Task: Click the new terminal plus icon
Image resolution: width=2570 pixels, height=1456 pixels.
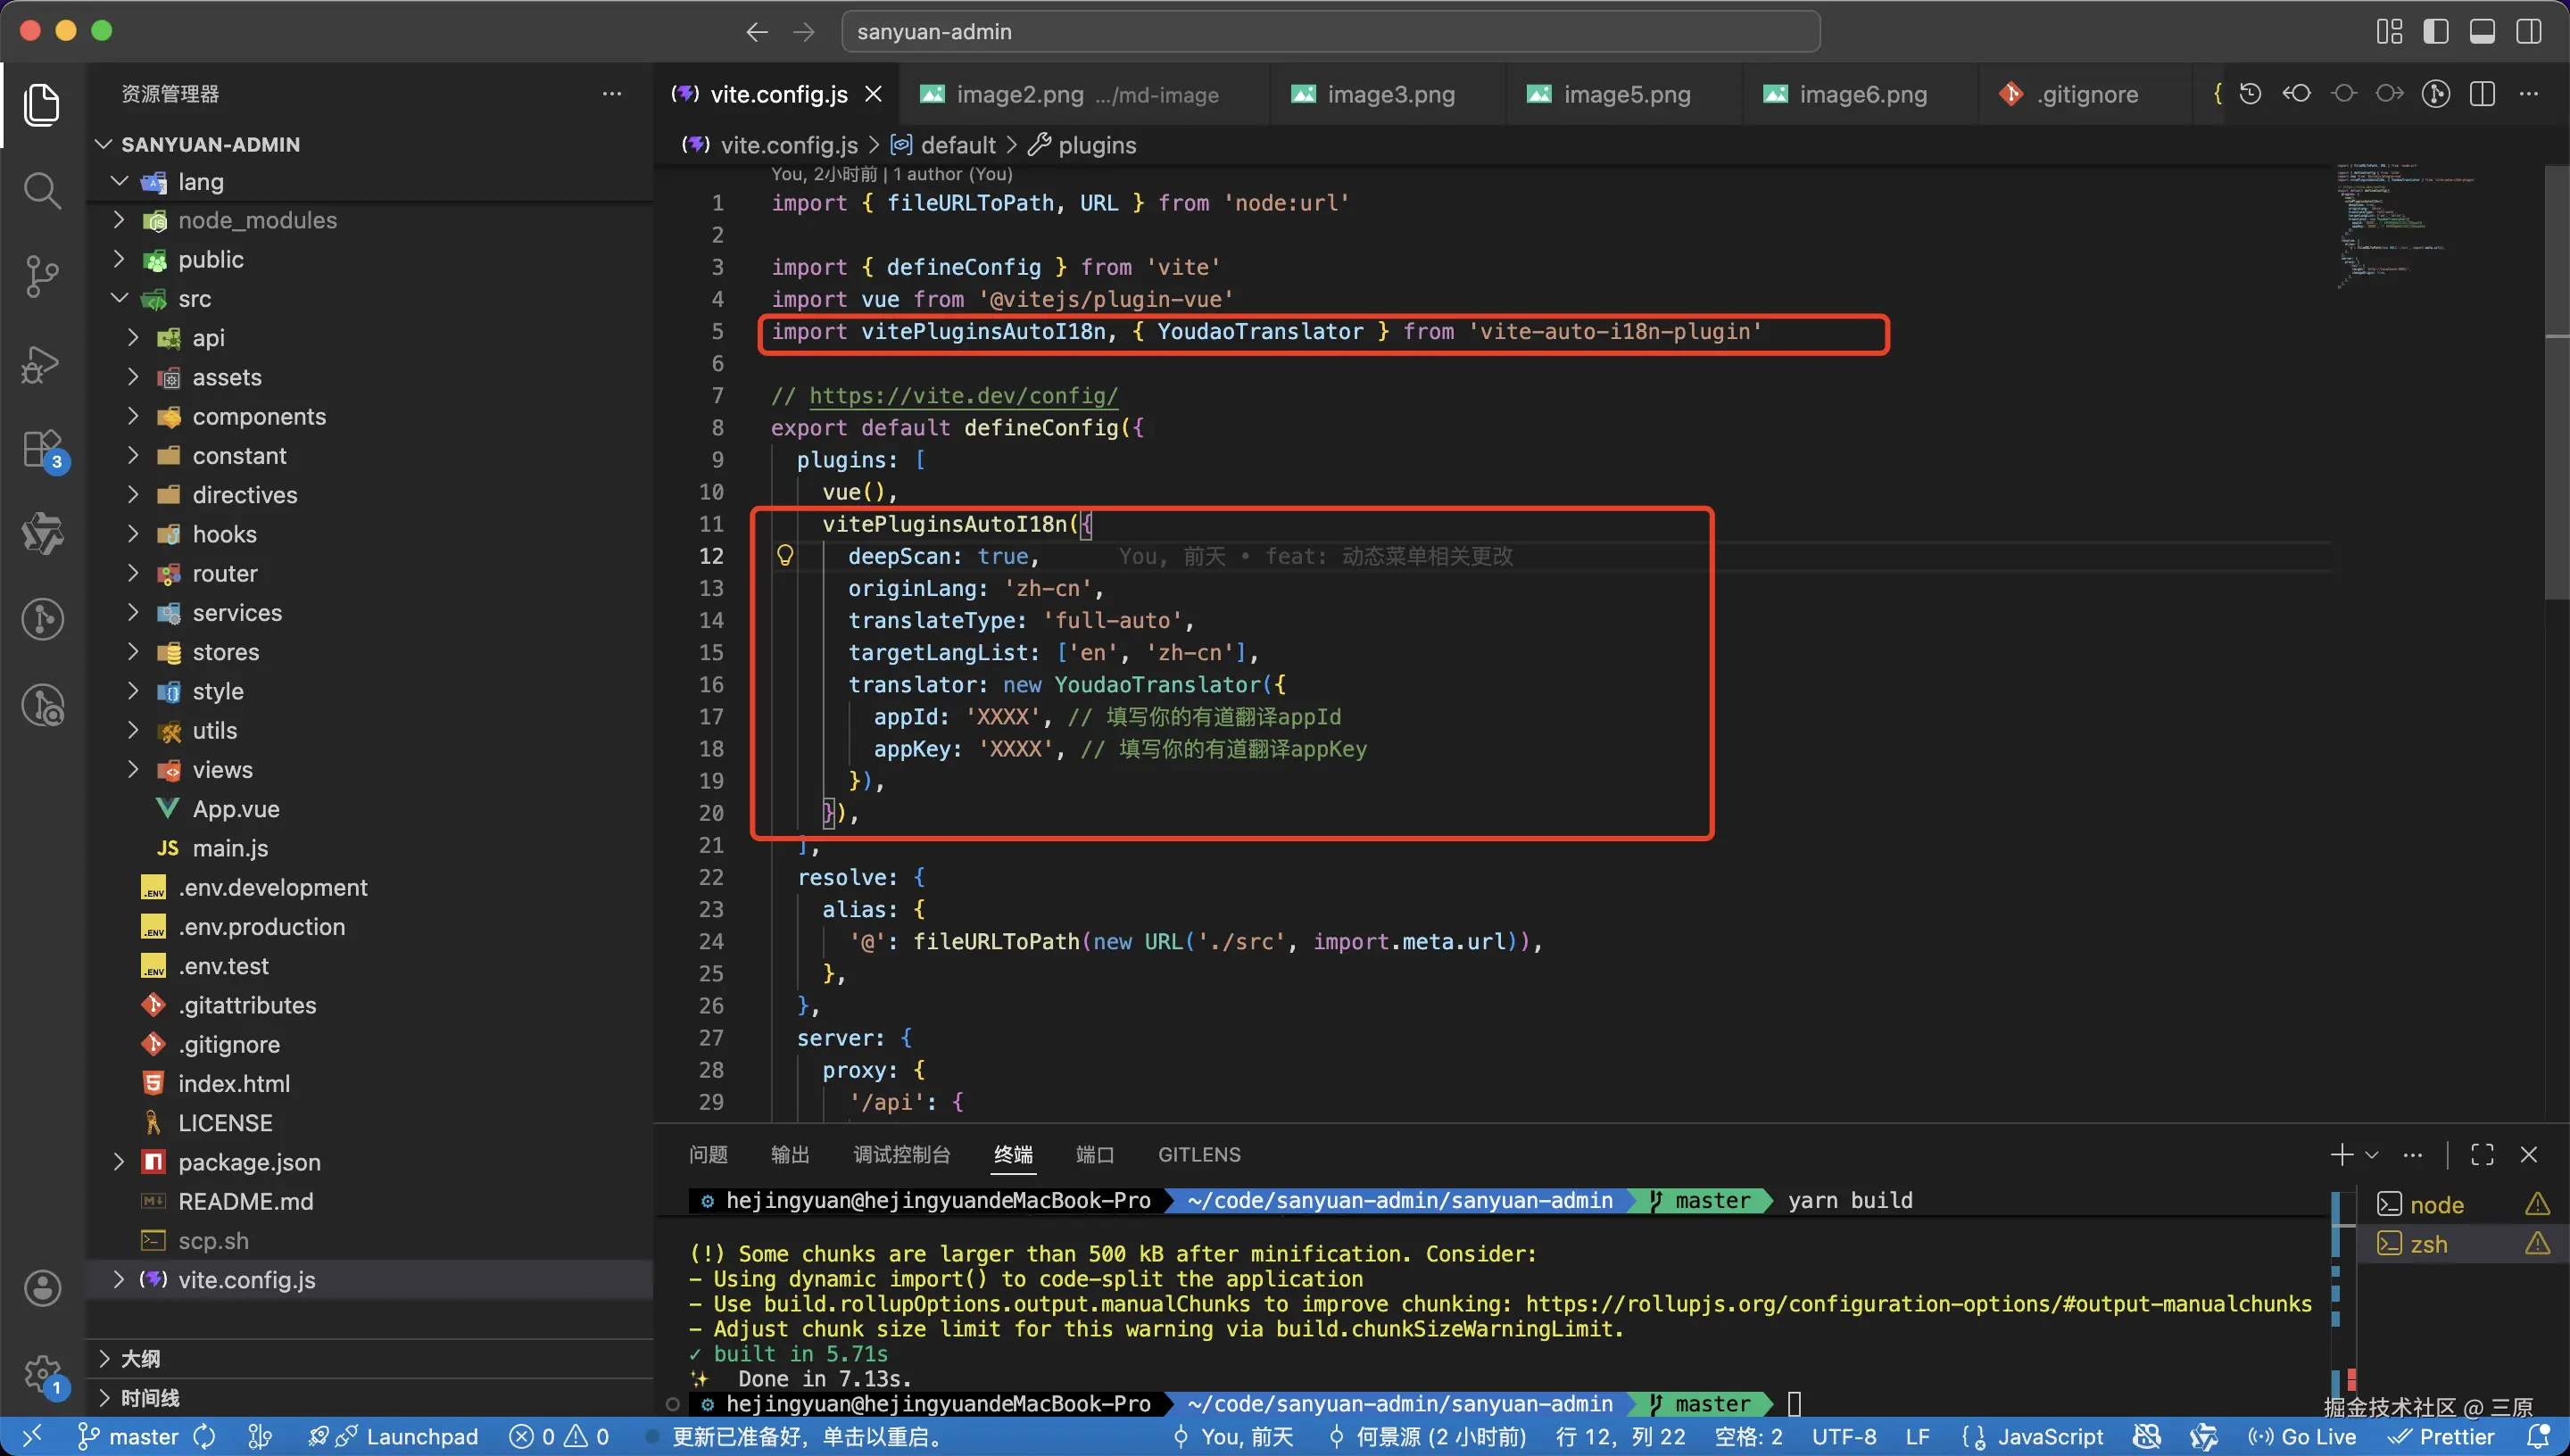Action: point(2341,1155)
